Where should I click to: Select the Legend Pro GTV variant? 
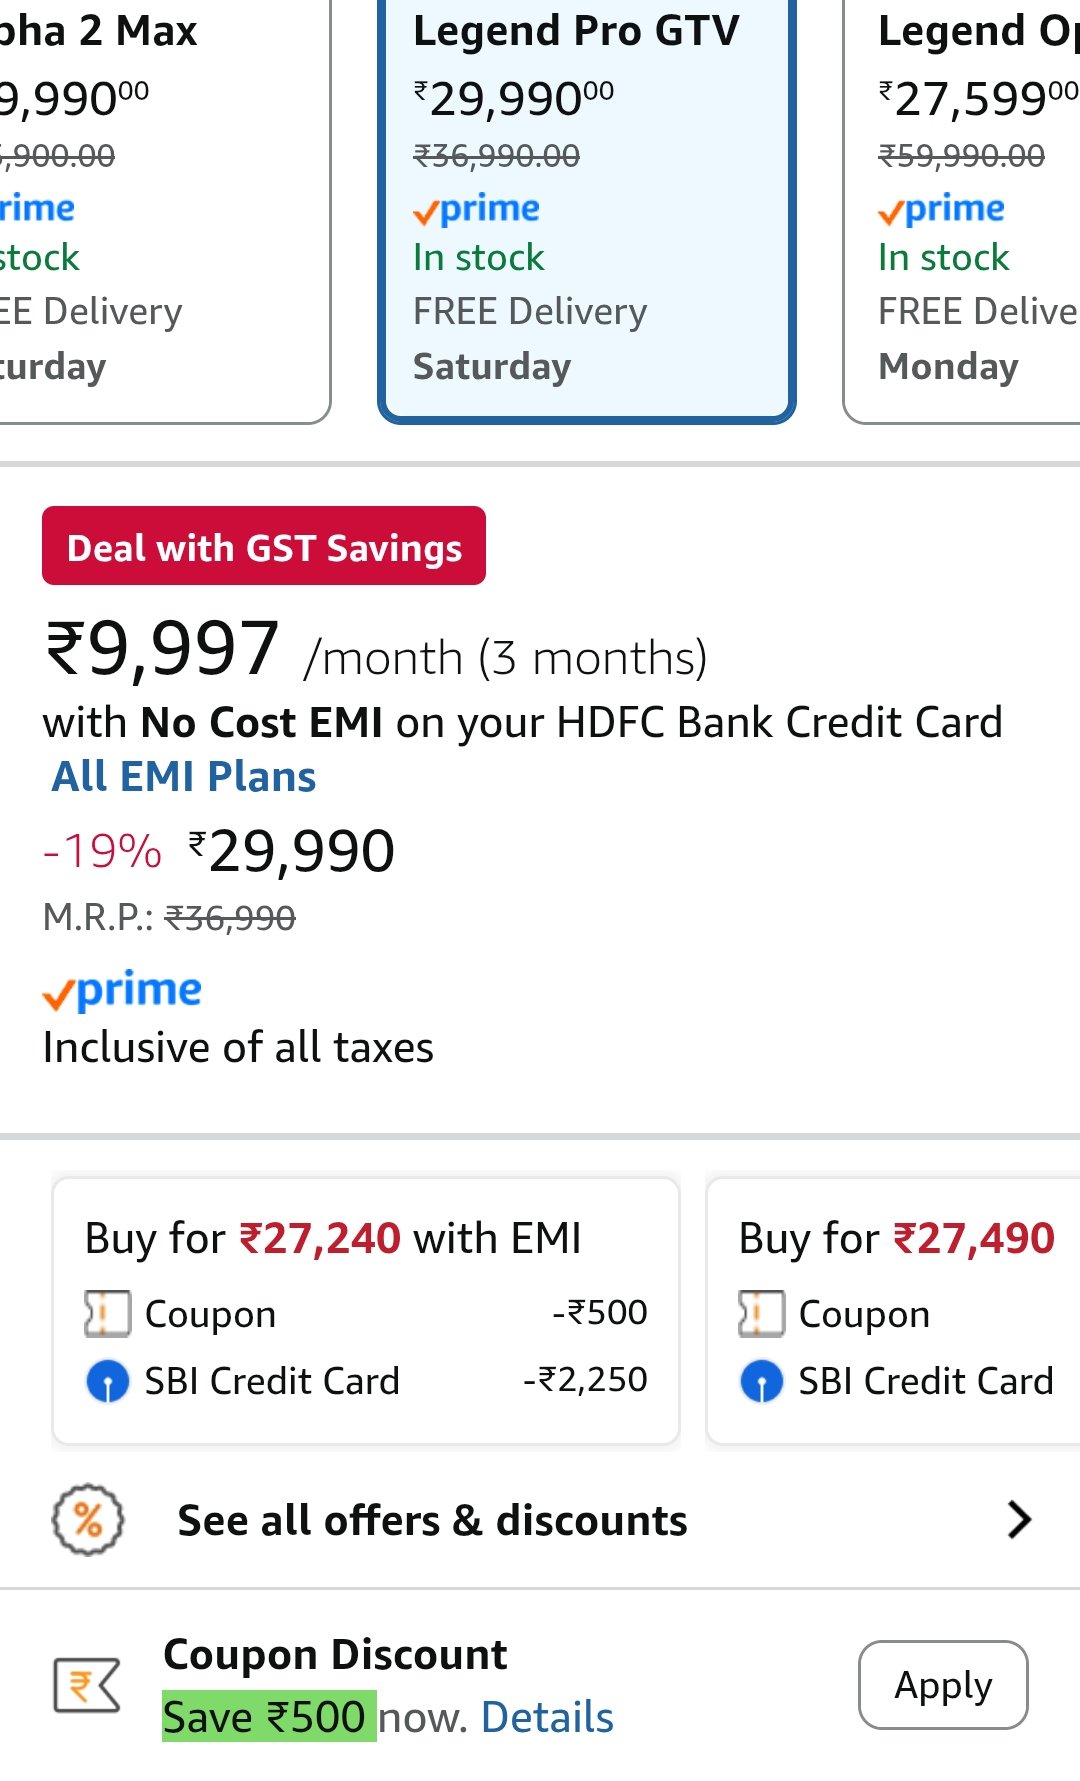[x=586, y=200]
